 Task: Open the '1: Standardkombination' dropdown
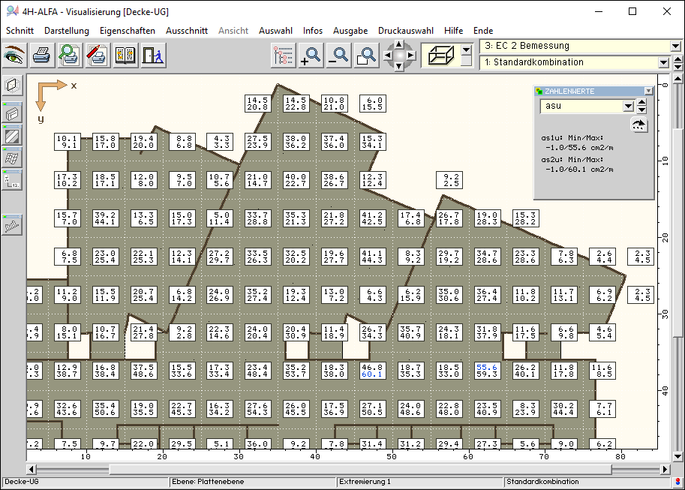pyautogui.click(x=663, y=63)
